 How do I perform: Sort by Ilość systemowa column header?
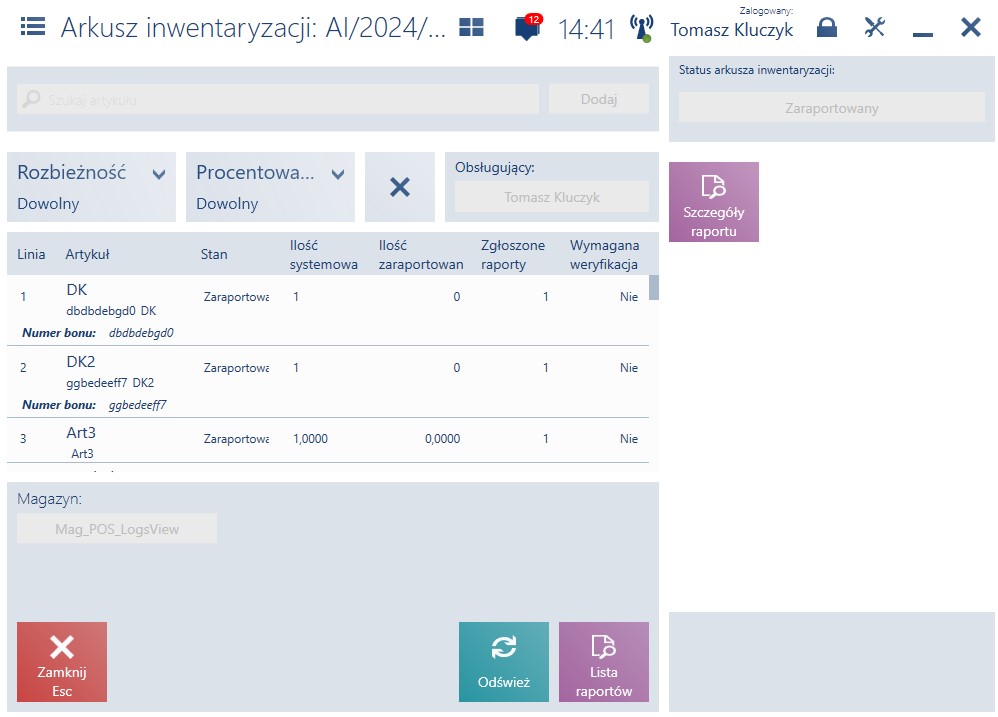323,254
